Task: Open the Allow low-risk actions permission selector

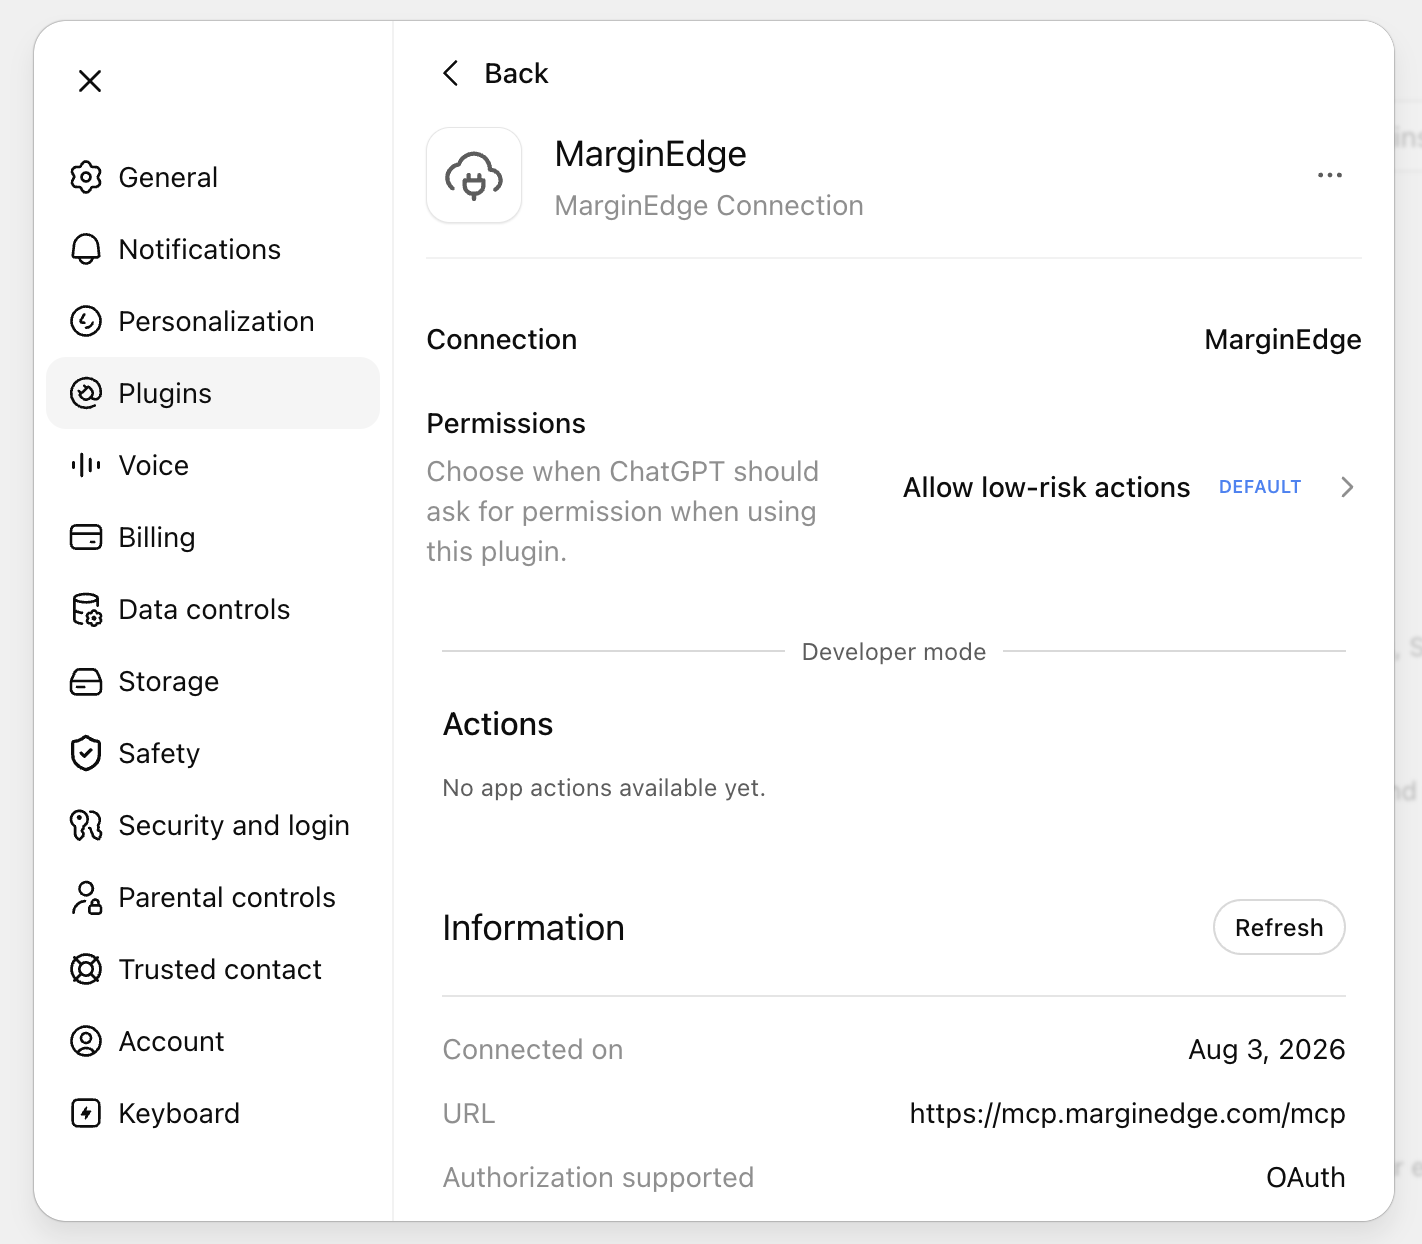Action: (x=1130, y=487)
